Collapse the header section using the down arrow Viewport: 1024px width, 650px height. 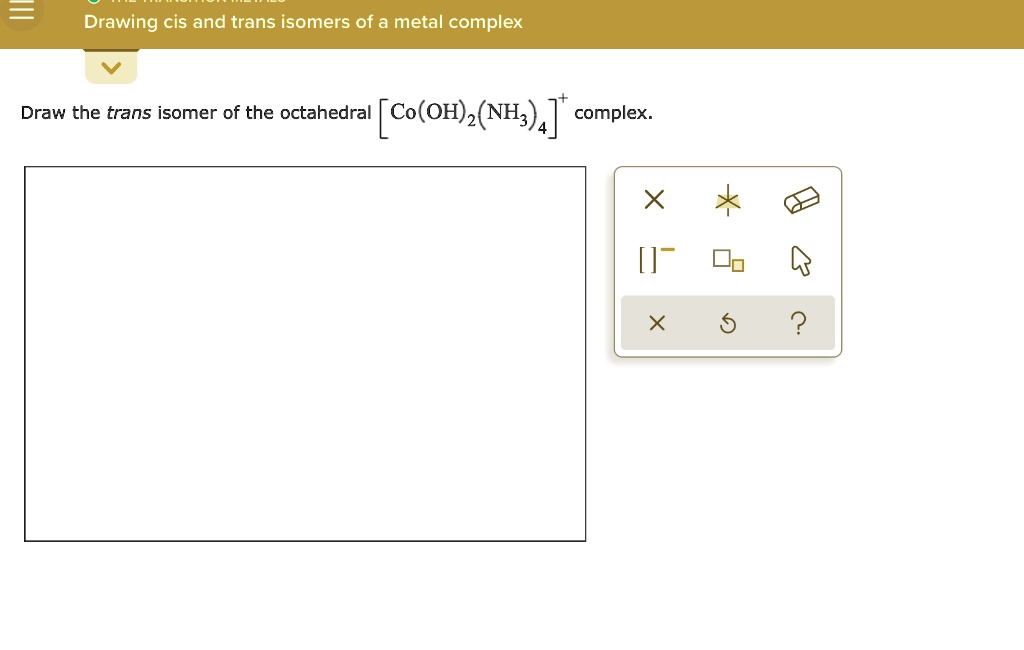(x=111, y=67)
